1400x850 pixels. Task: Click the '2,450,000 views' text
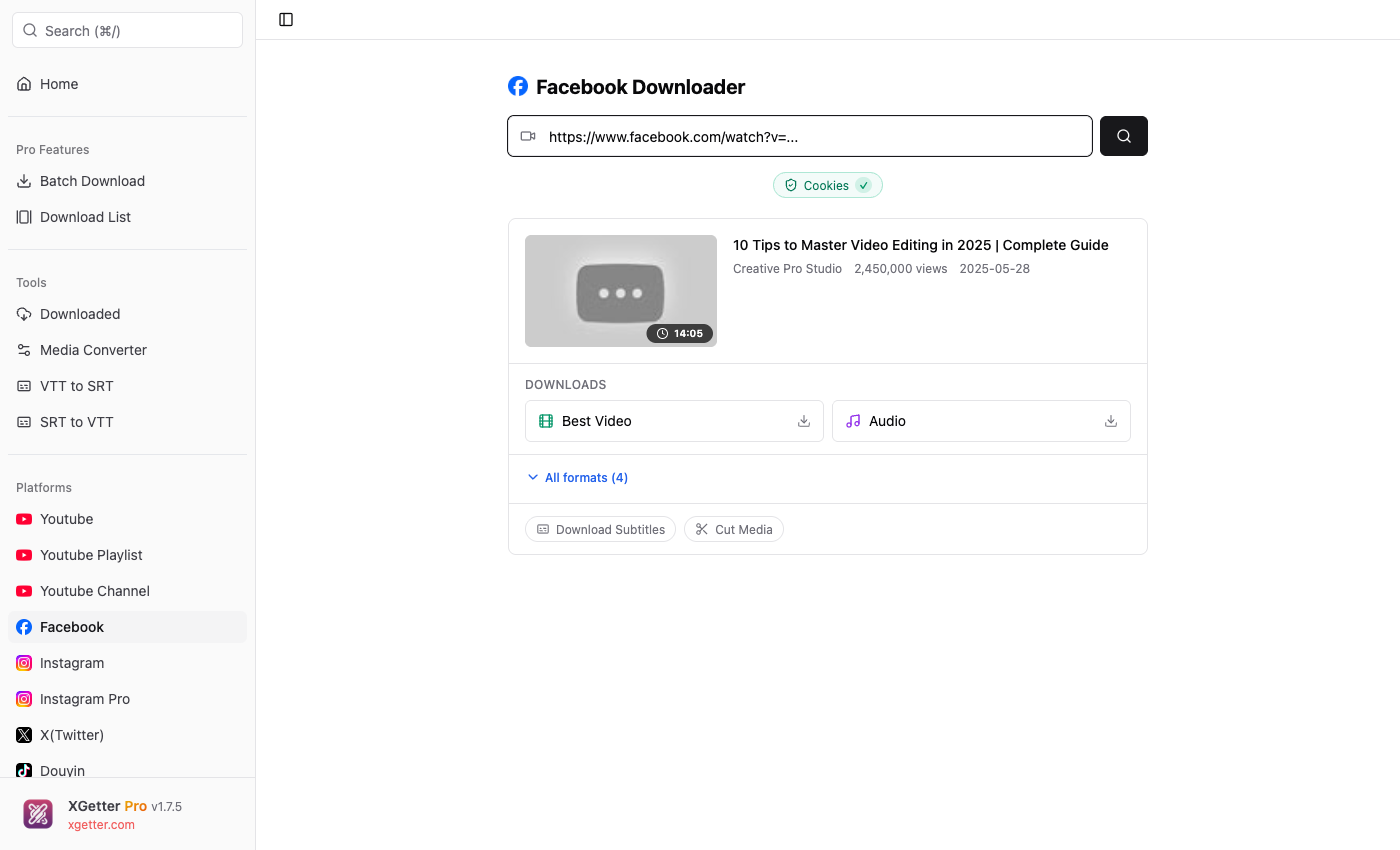(x=901, y=269)
